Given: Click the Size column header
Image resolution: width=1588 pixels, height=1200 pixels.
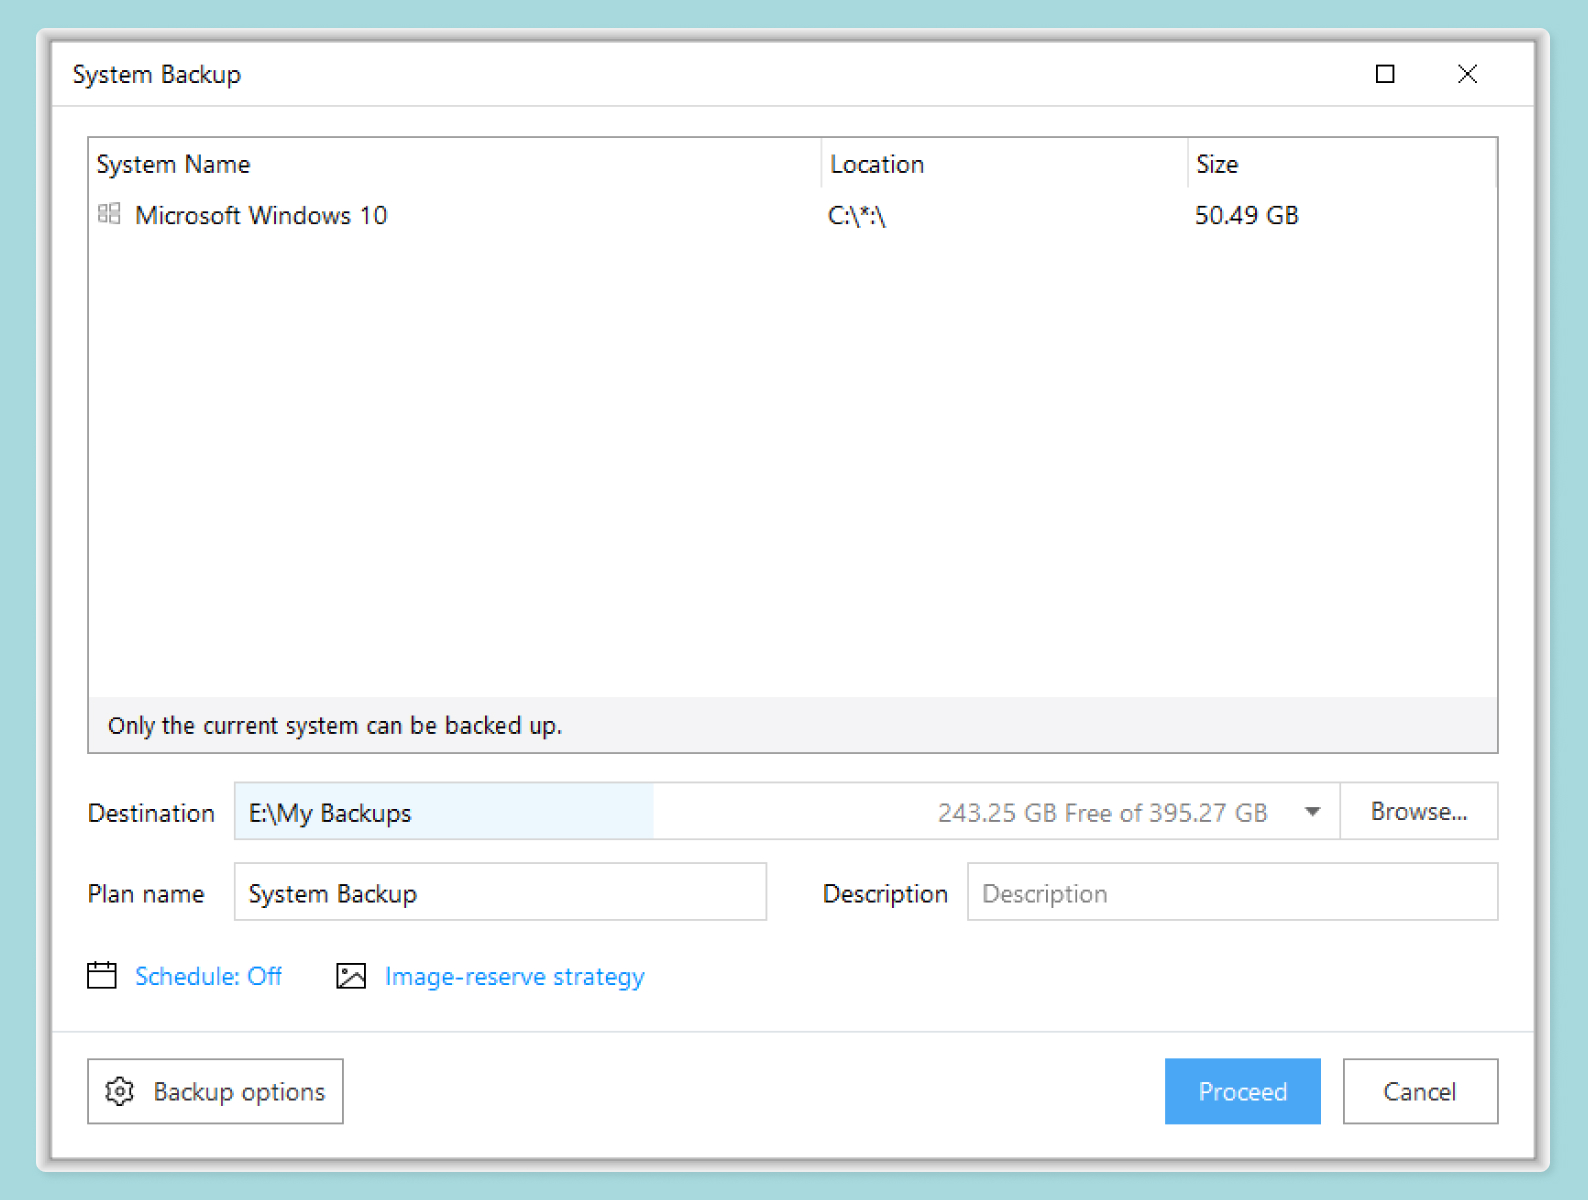Looking at the screenshot, I should [1217, 164].
